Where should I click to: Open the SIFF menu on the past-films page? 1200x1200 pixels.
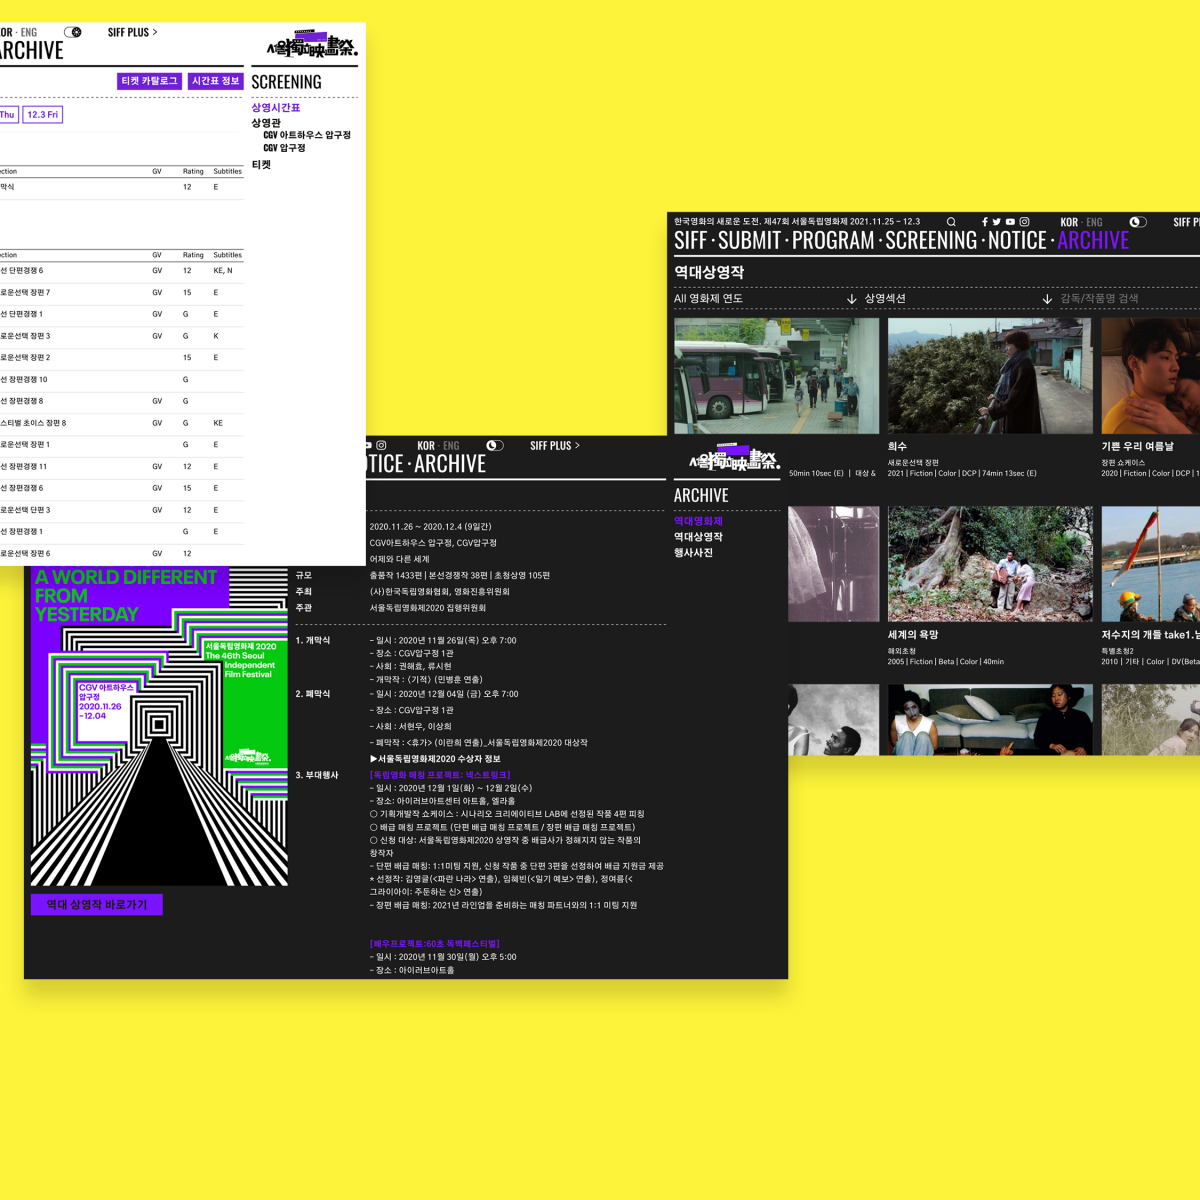tap(691, 241)
